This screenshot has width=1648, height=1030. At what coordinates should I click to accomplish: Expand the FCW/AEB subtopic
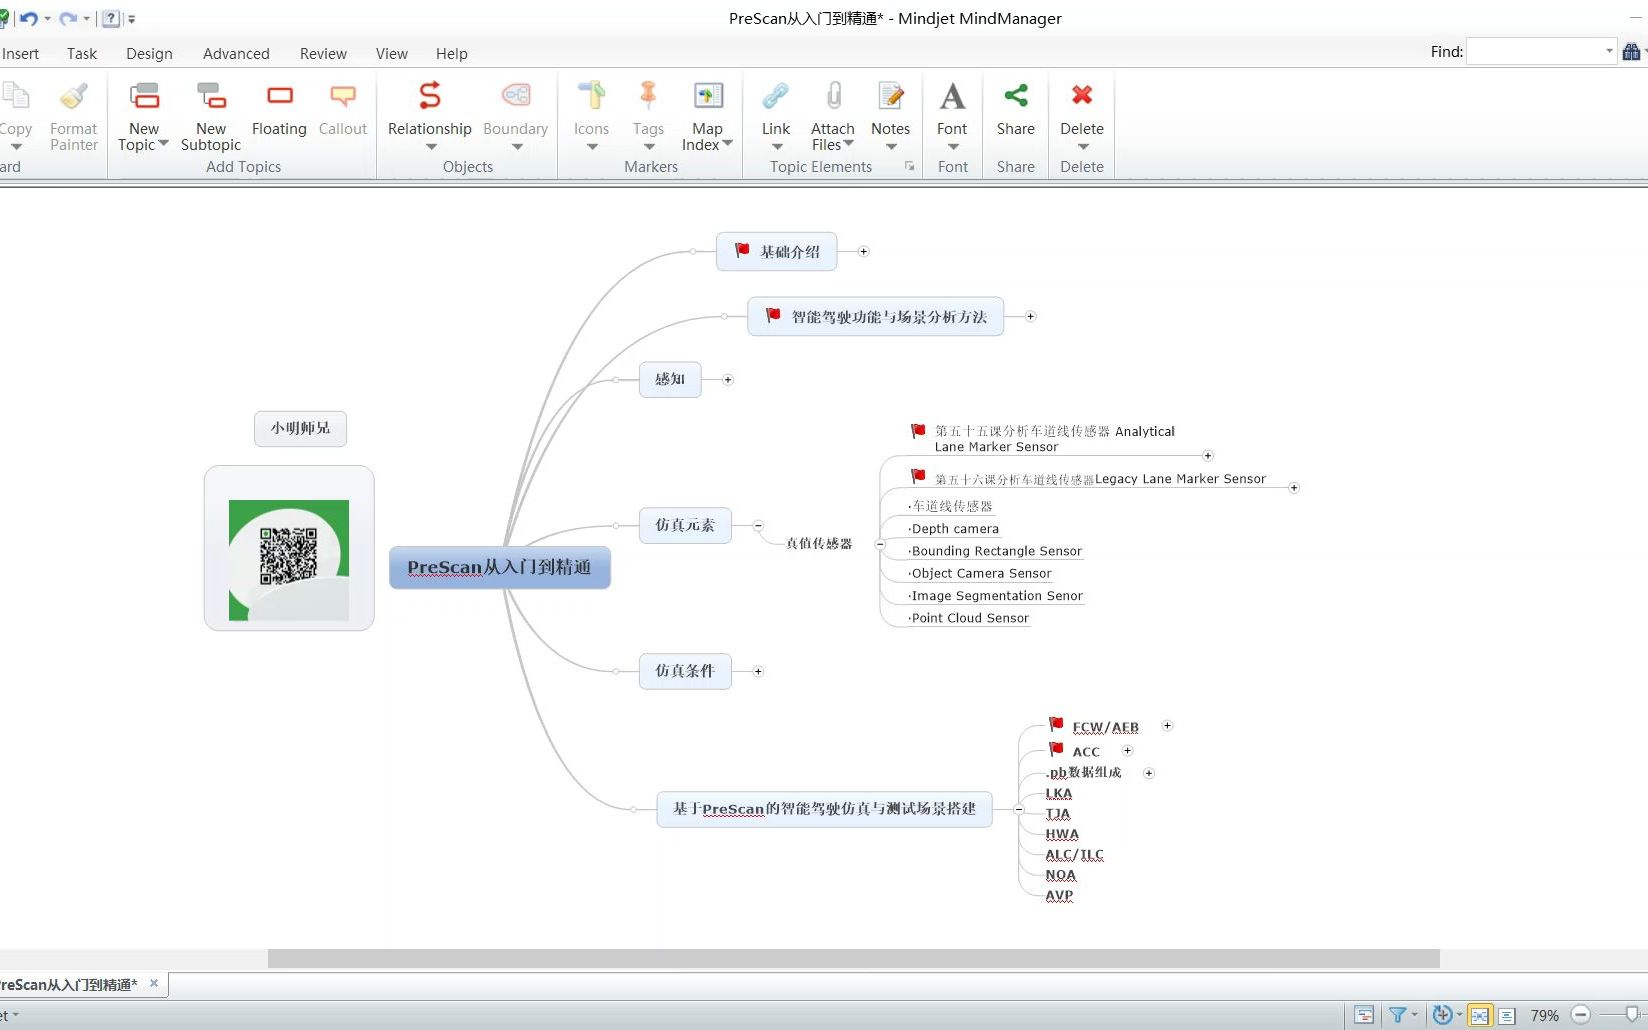click(1167, 726)
